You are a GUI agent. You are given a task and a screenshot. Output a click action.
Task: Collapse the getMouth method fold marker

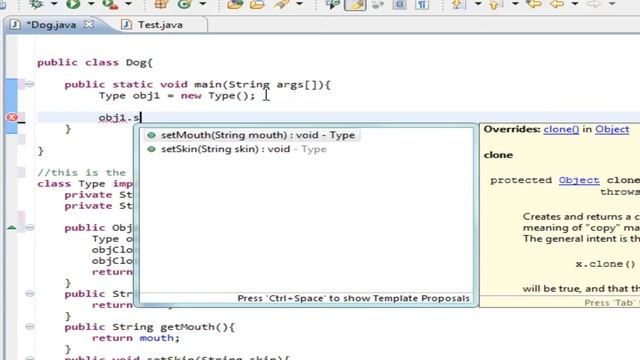coord(29,327)
